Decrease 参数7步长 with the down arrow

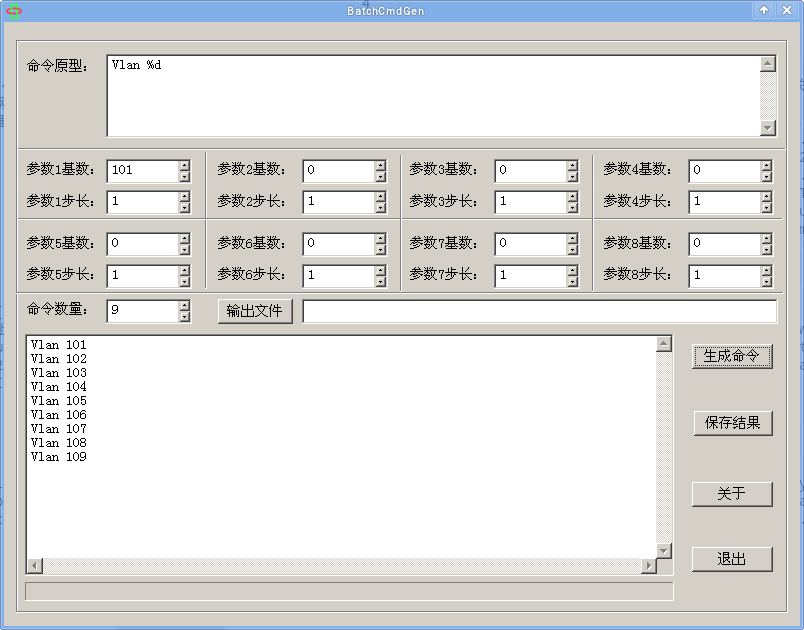click(x=573, y=282)
